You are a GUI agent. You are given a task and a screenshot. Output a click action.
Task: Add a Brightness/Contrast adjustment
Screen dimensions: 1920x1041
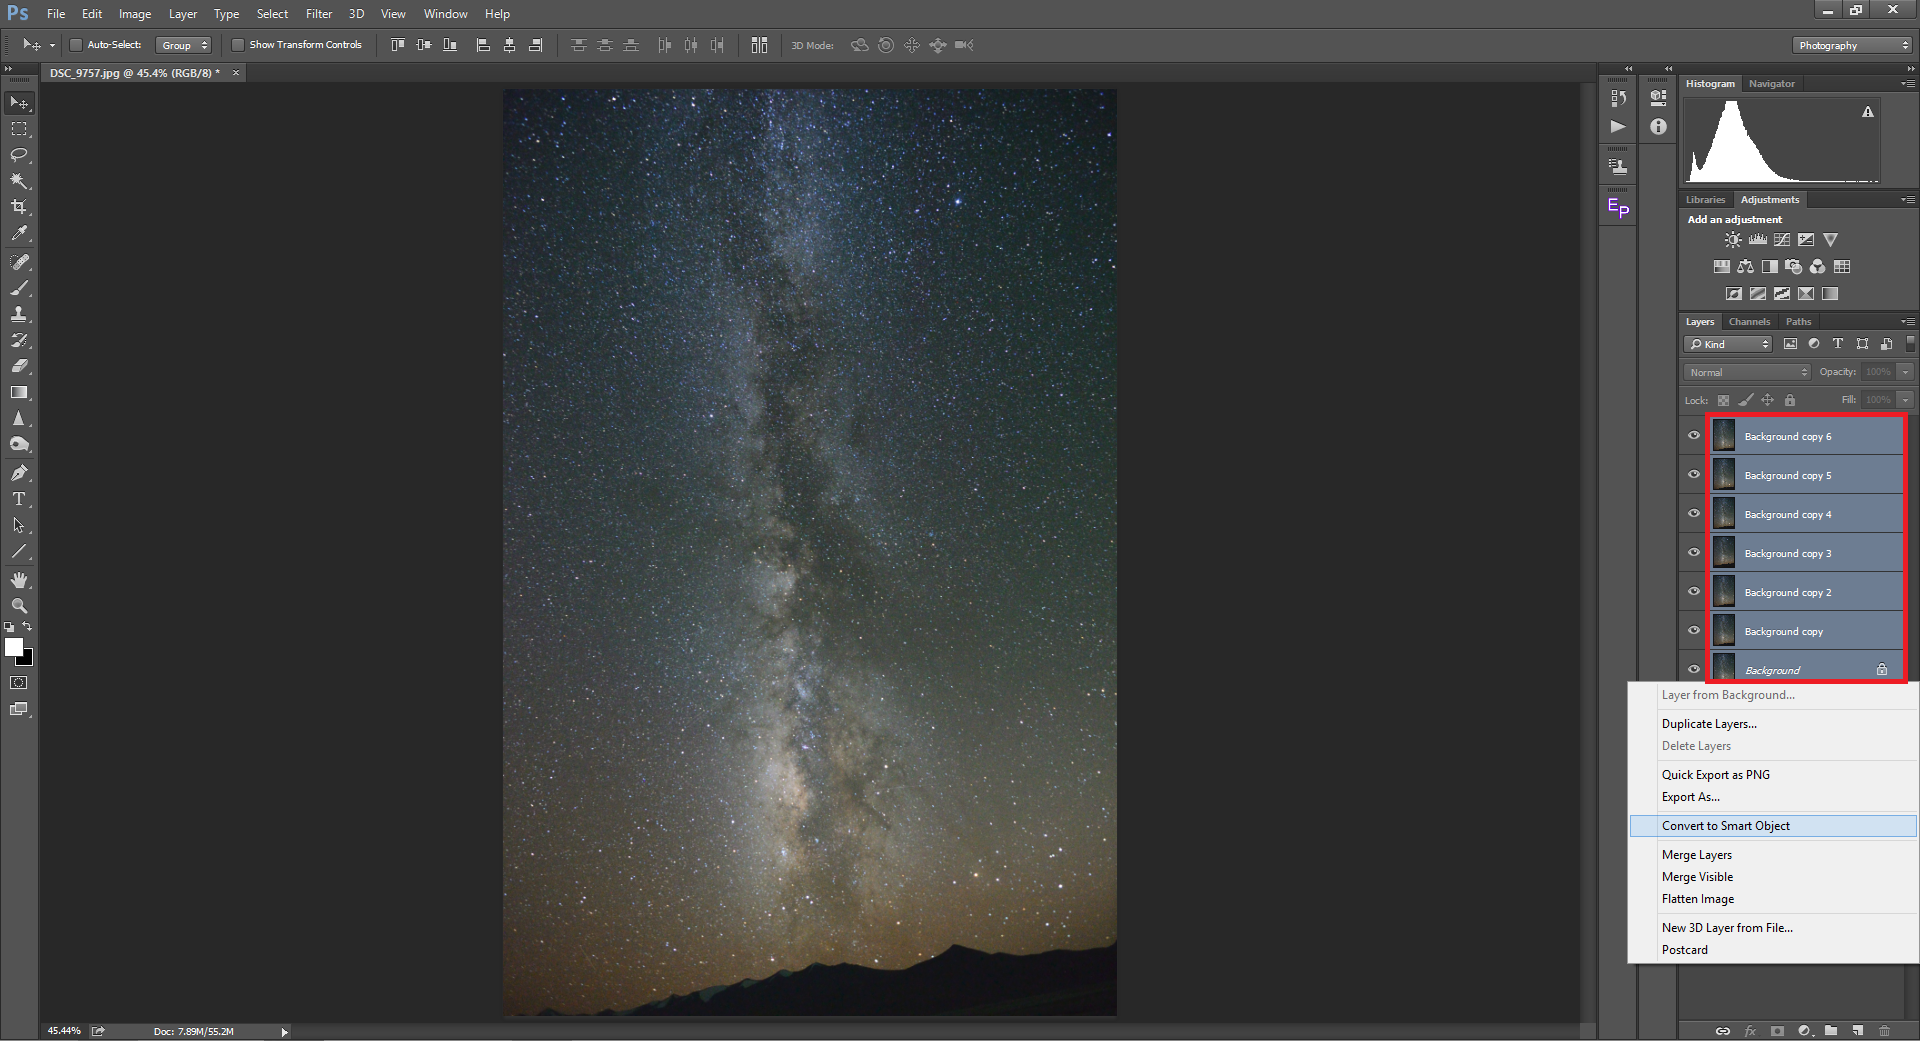[x=1733, y=240]
